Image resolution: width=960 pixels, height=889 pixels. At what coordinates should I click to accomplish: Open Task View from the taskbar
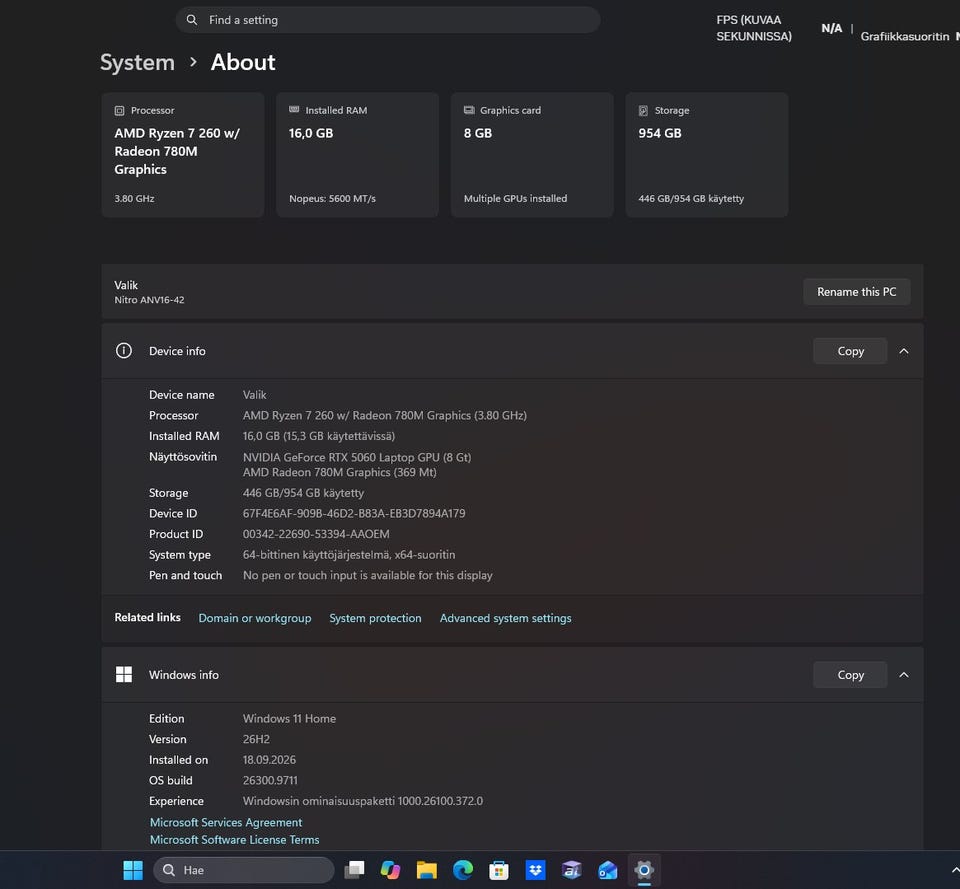(354, 870)
